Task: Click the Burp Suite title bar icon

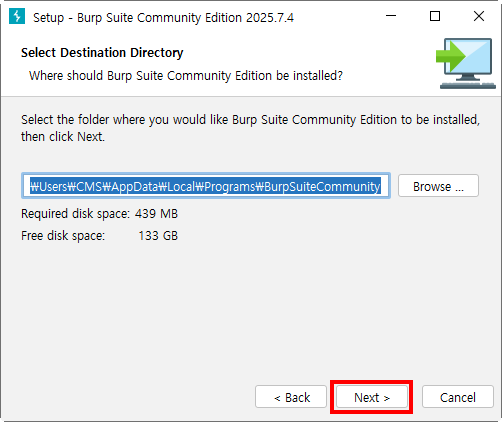Action: pos(17,16)
